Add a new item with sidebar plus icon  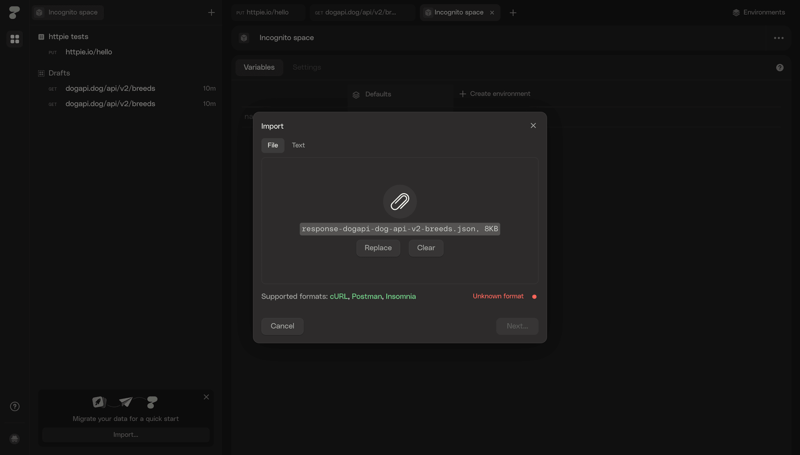coord(211,12)
